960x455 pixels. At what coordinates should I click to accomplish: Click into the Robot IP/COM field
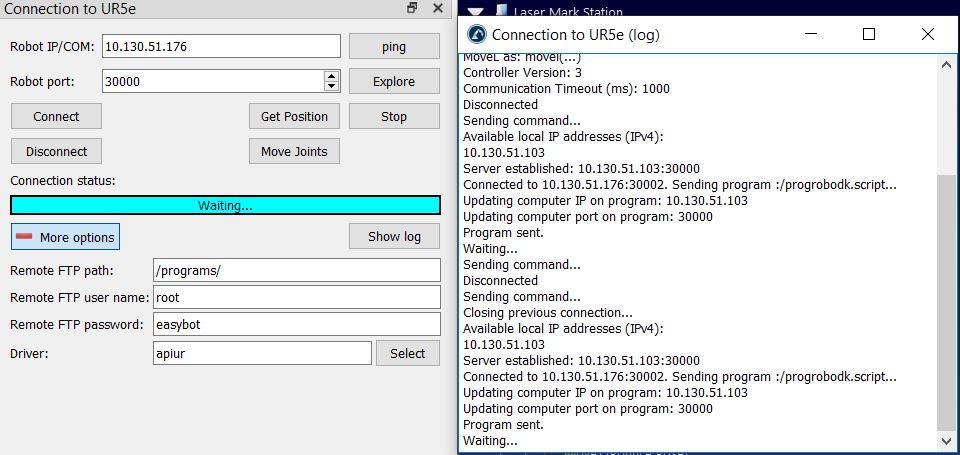click(x=220, y=46)
